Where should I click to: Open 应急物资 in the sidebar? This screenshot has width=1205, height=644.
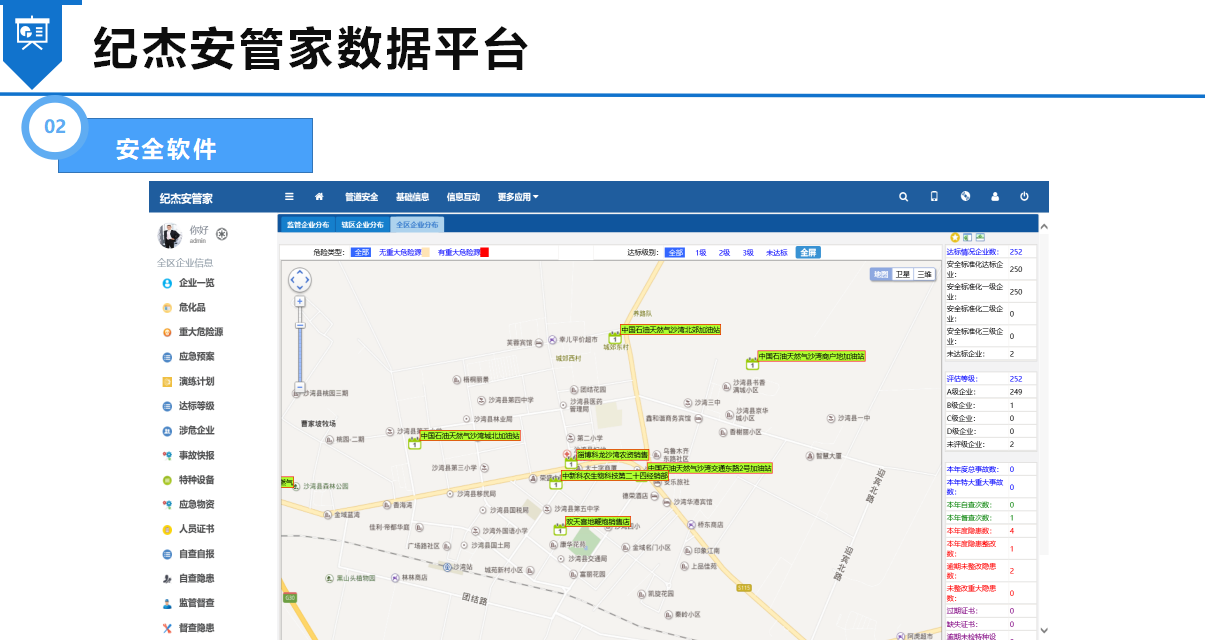coord(196,505)
